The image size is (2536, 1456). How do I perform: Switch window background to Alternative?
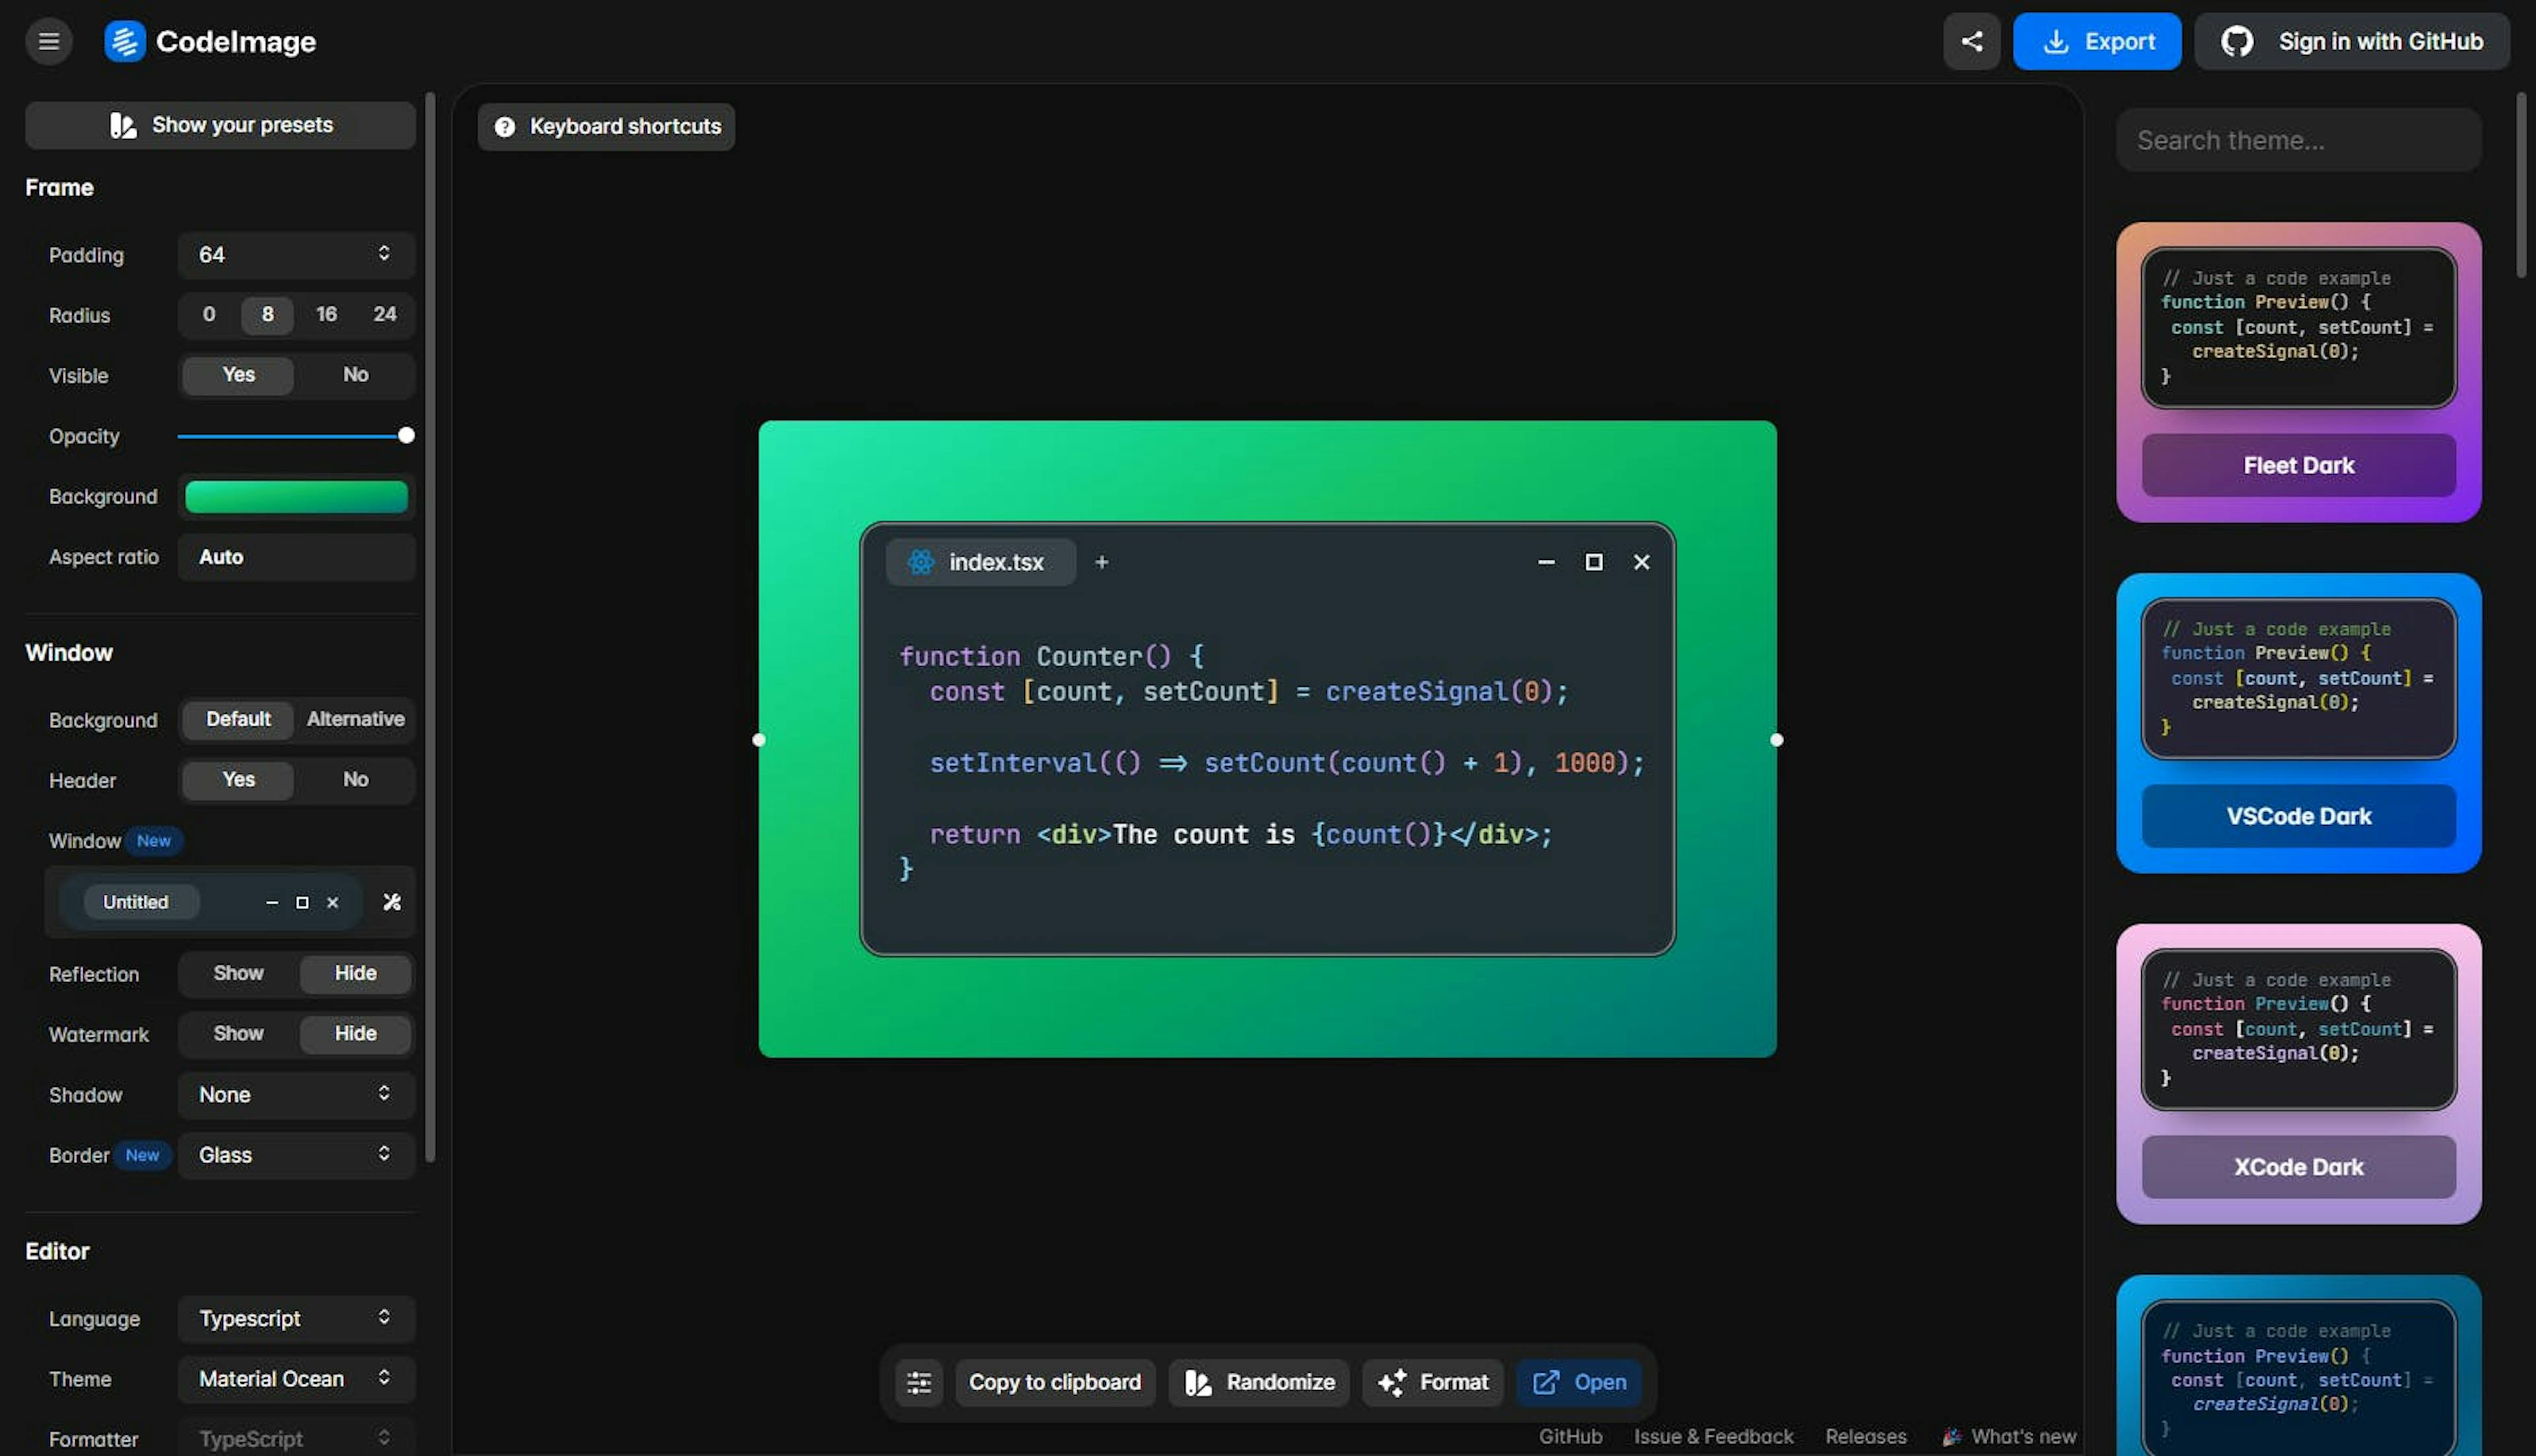pyautogui.click(x=355, y=719)
